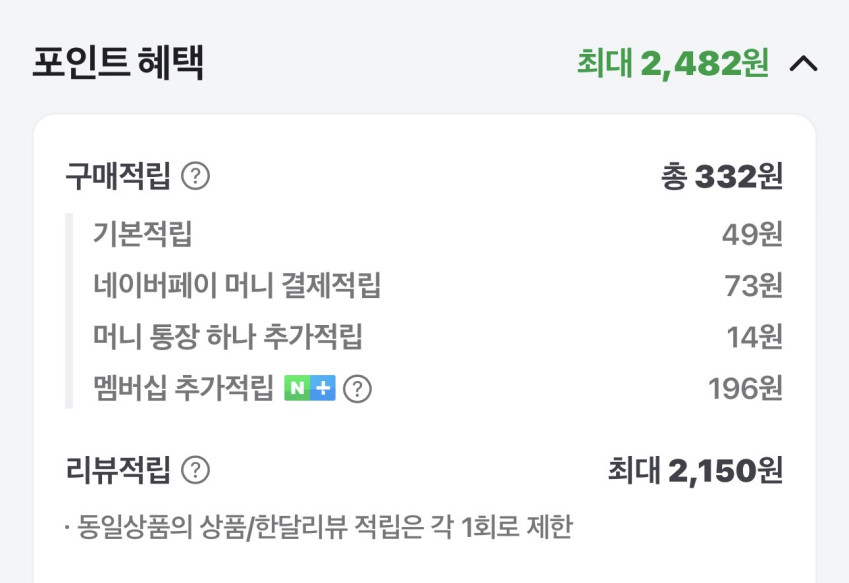Select the 기본적립 row label
The image size is (849, 583).
(142, 234)
